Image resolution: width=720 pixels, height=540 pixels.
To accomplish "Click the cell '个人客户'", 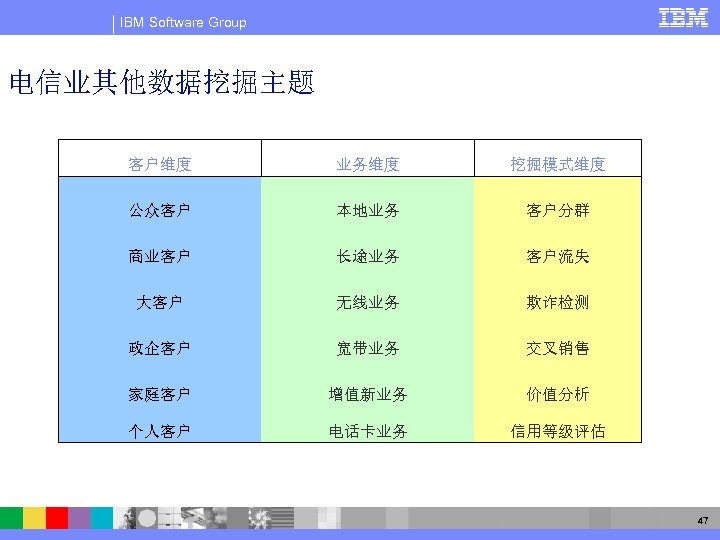I will (x=160, y=431).
